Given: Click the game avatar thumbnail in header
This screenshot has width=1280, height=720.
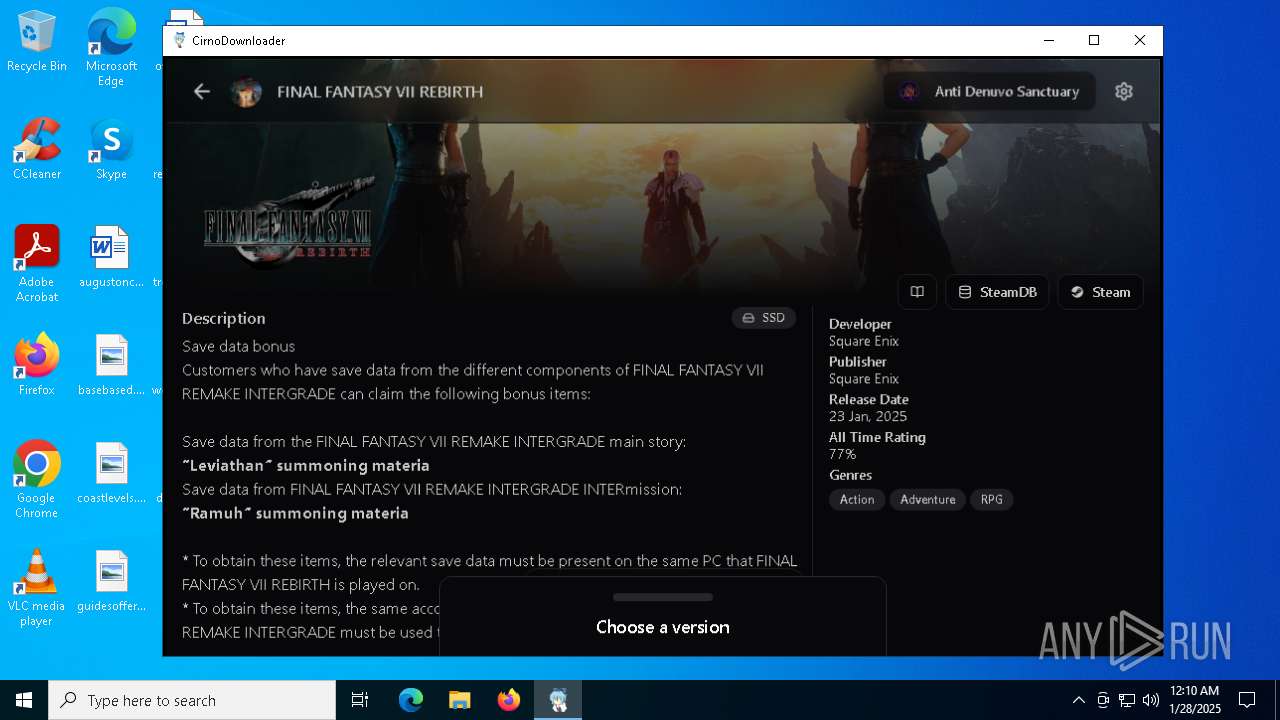Looking at the screenshot, I should coord(246,91).
